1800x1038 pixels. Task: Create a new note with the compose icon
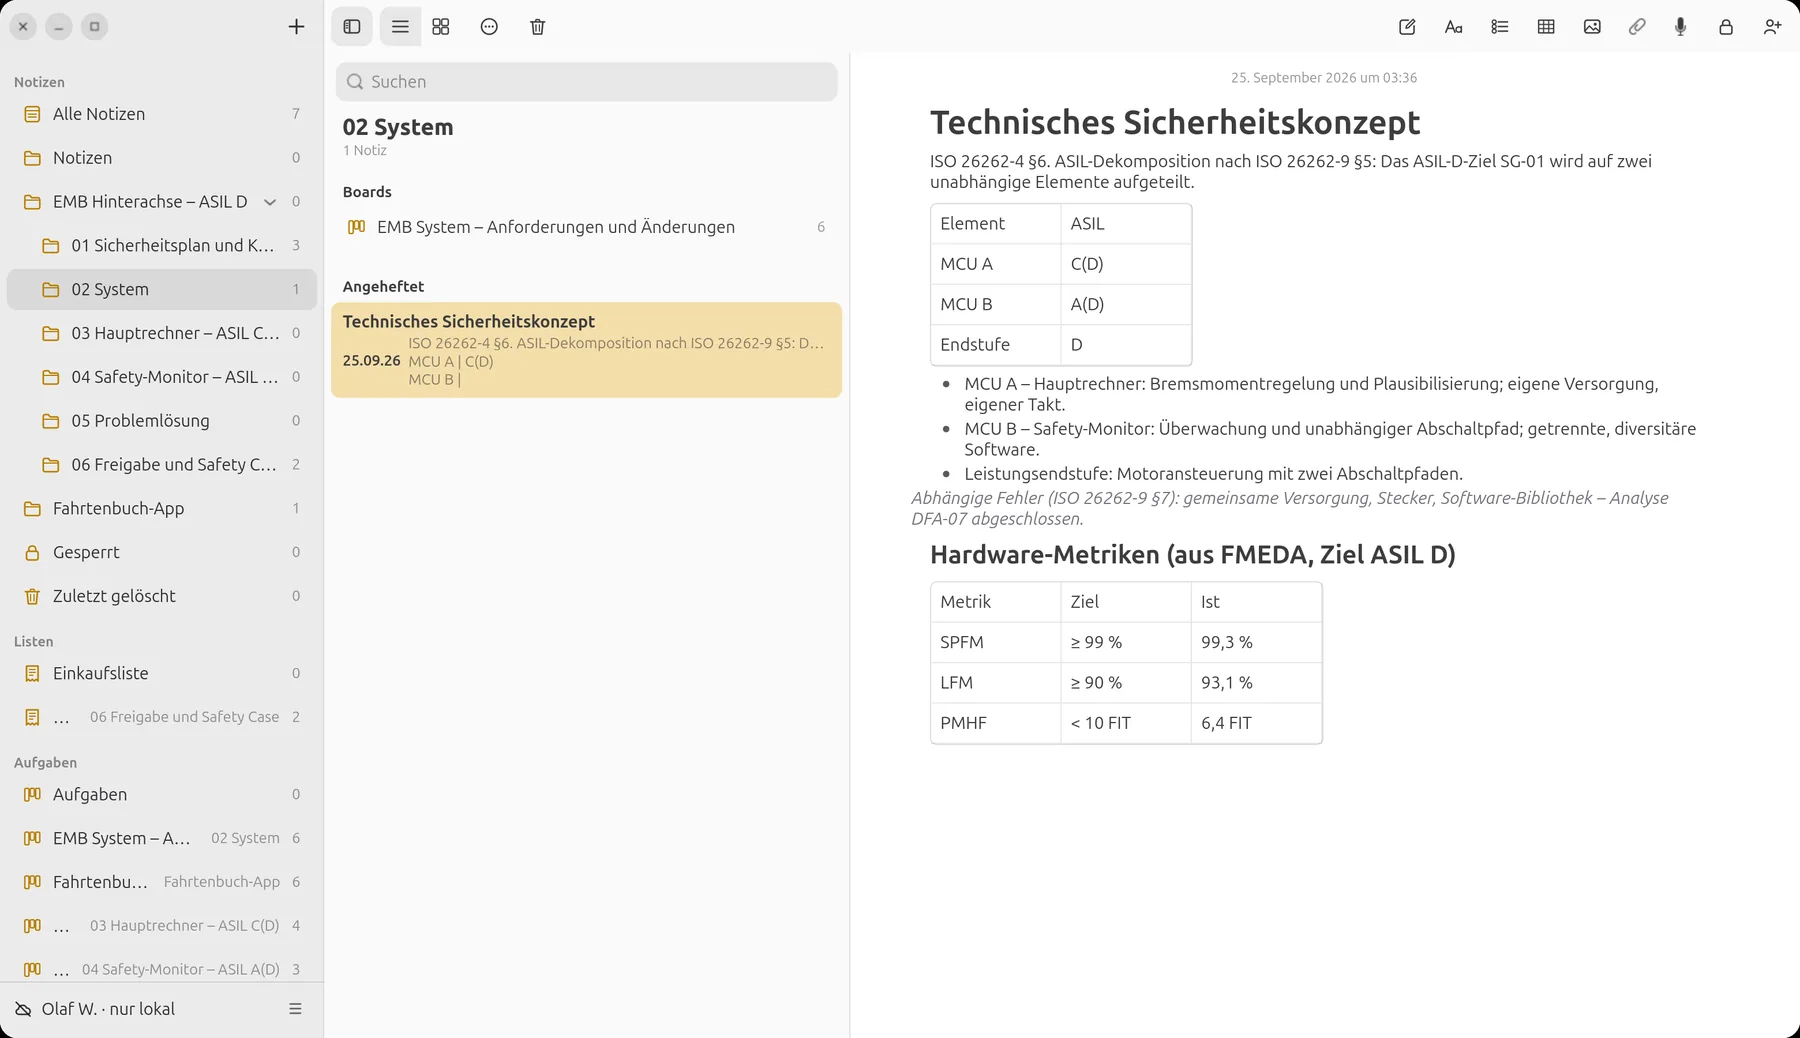[1407, 27]
